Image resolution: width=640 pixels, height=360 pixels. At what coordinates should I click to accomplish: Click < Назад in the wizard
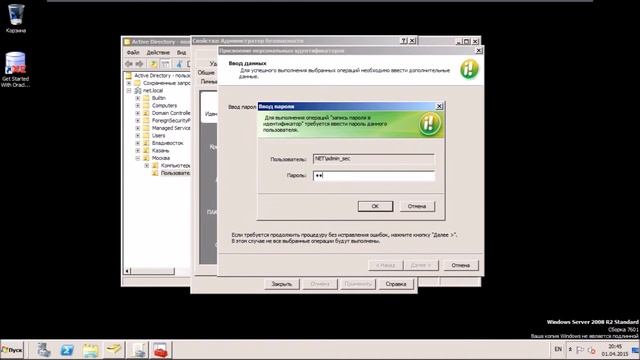tap(385, 265)
